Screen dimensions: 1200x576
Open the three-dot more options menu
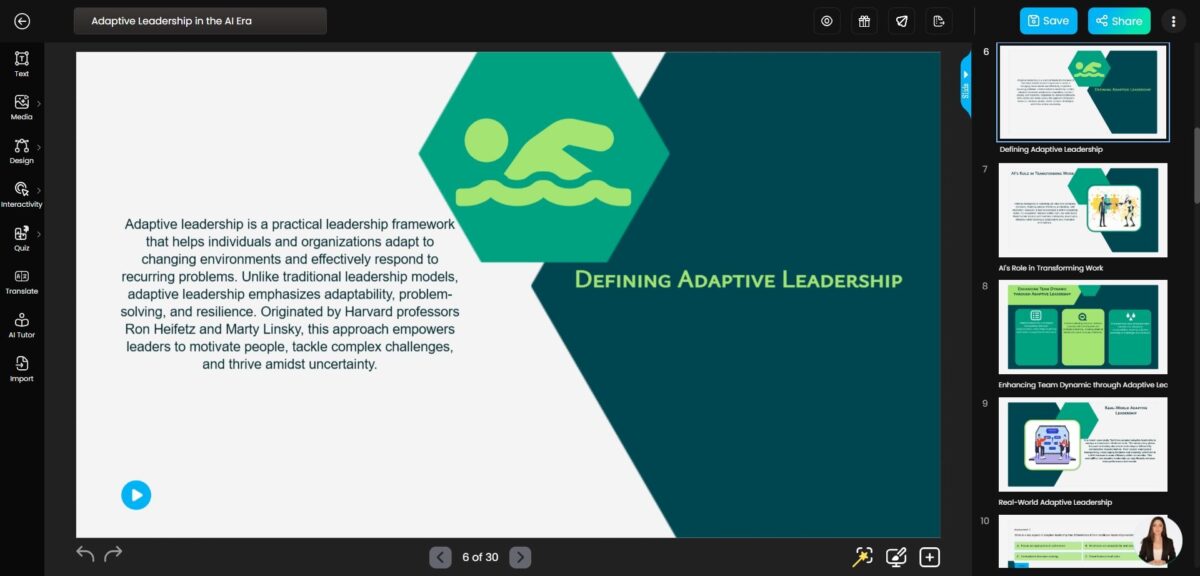tap(1173, 21)
